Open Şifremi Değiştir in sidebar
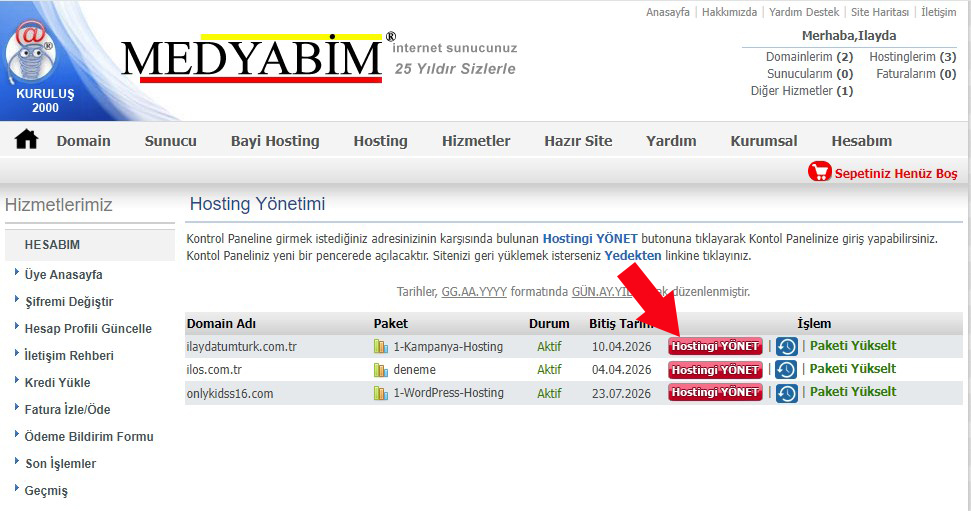The image size is (971, 511). click(69, 302)
